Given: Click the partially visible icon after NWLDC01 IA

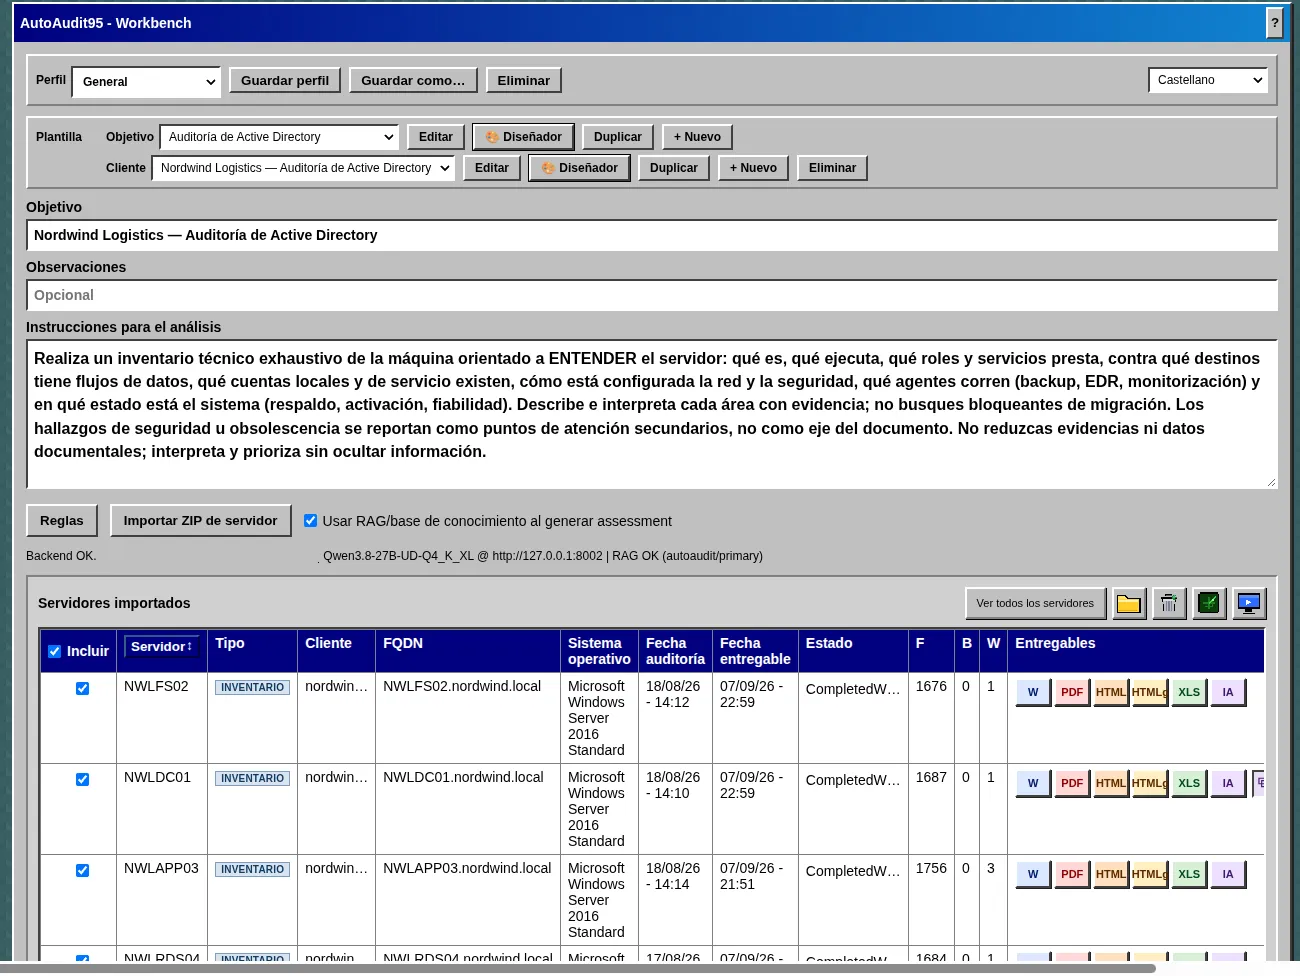Looking at the screenshot, I should coord(1260,783).
